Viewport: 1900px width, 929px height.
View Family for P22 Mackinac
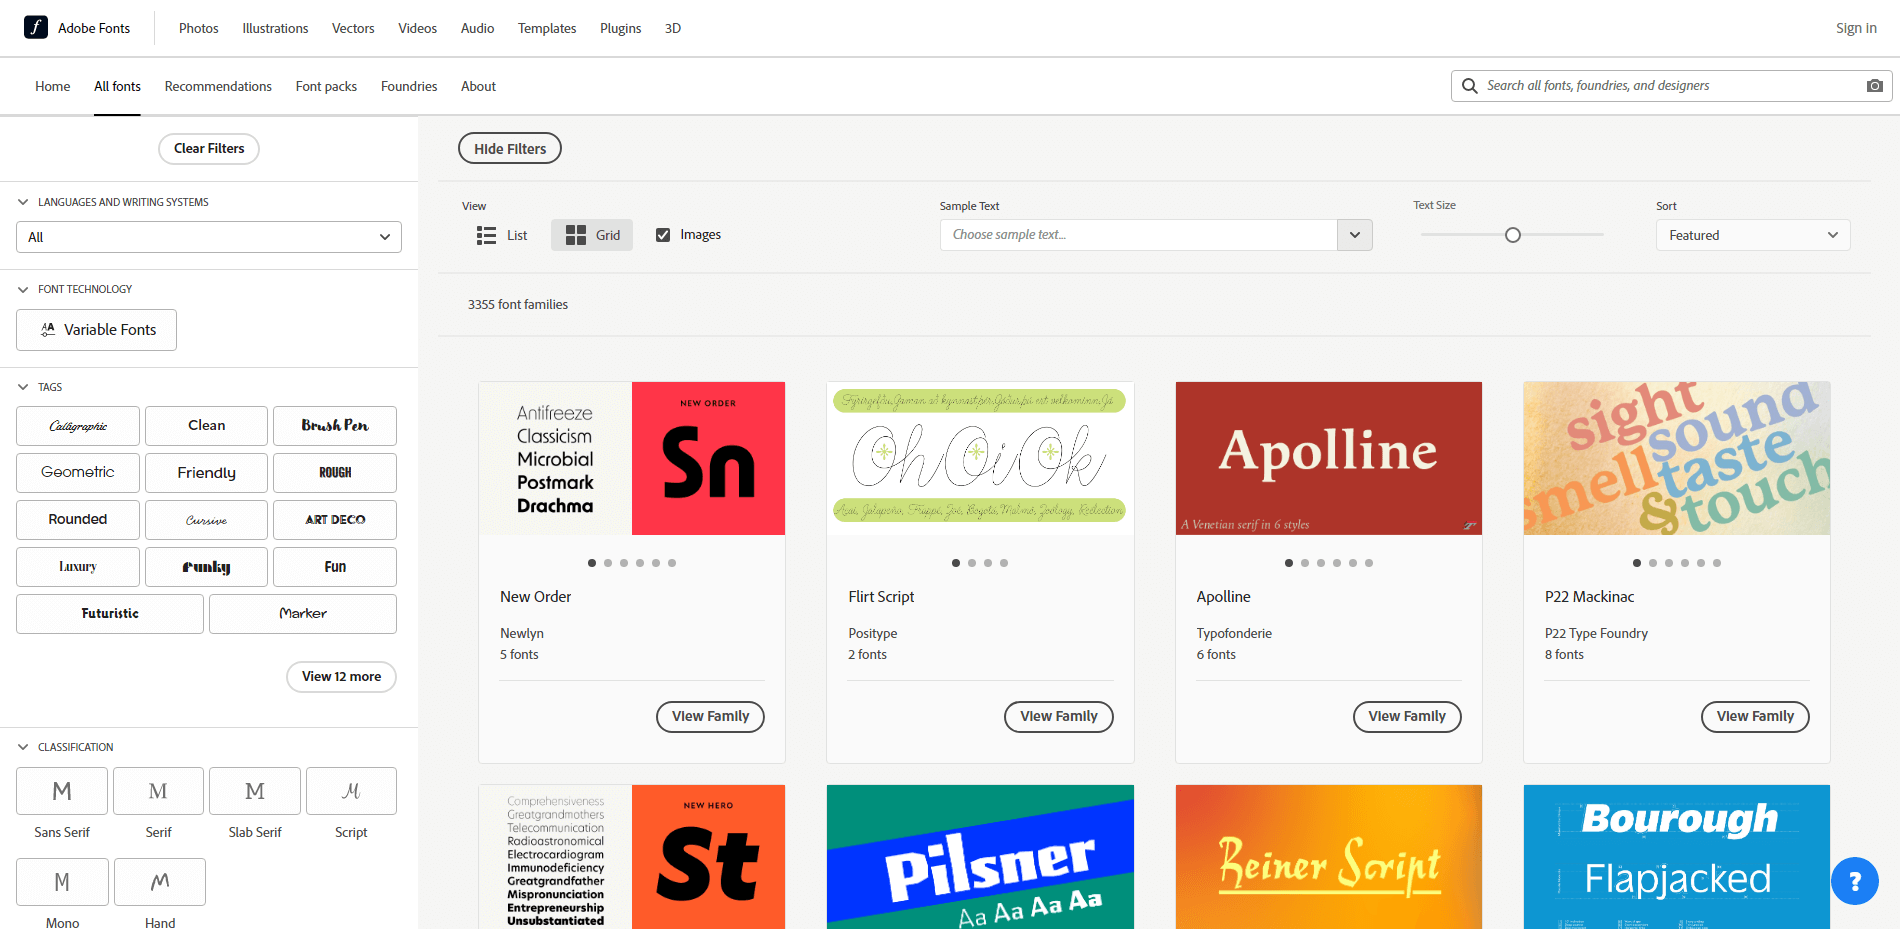tap(1755, 717)
